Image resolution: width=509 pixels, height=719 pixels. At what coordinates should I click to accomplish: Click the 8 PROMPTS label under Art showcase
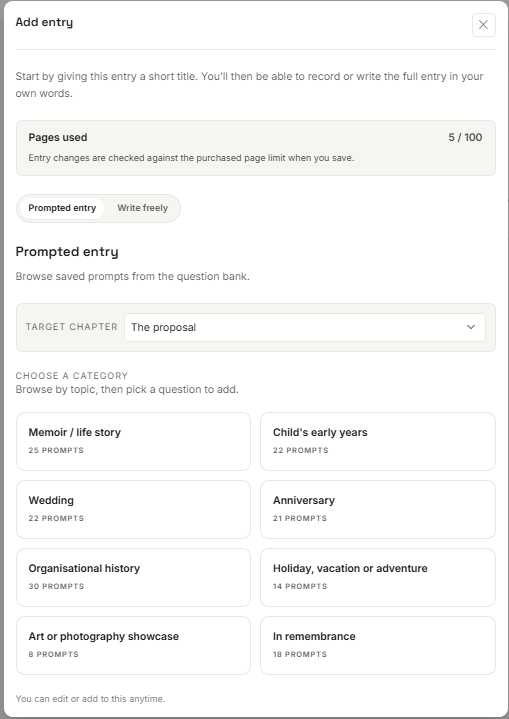click(x=53, y=654)
